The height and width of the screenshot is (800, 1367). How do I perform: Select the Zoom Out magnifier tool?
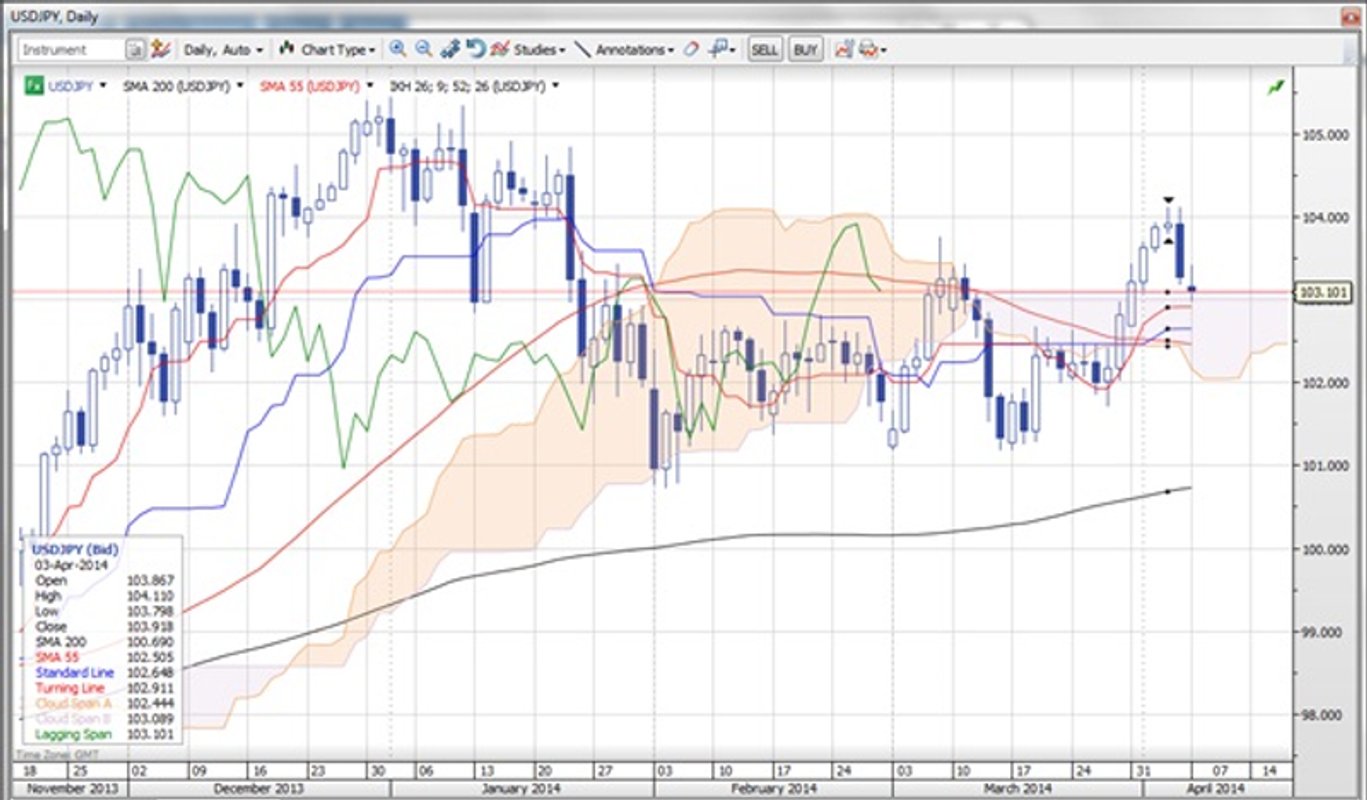pos(424,48)
